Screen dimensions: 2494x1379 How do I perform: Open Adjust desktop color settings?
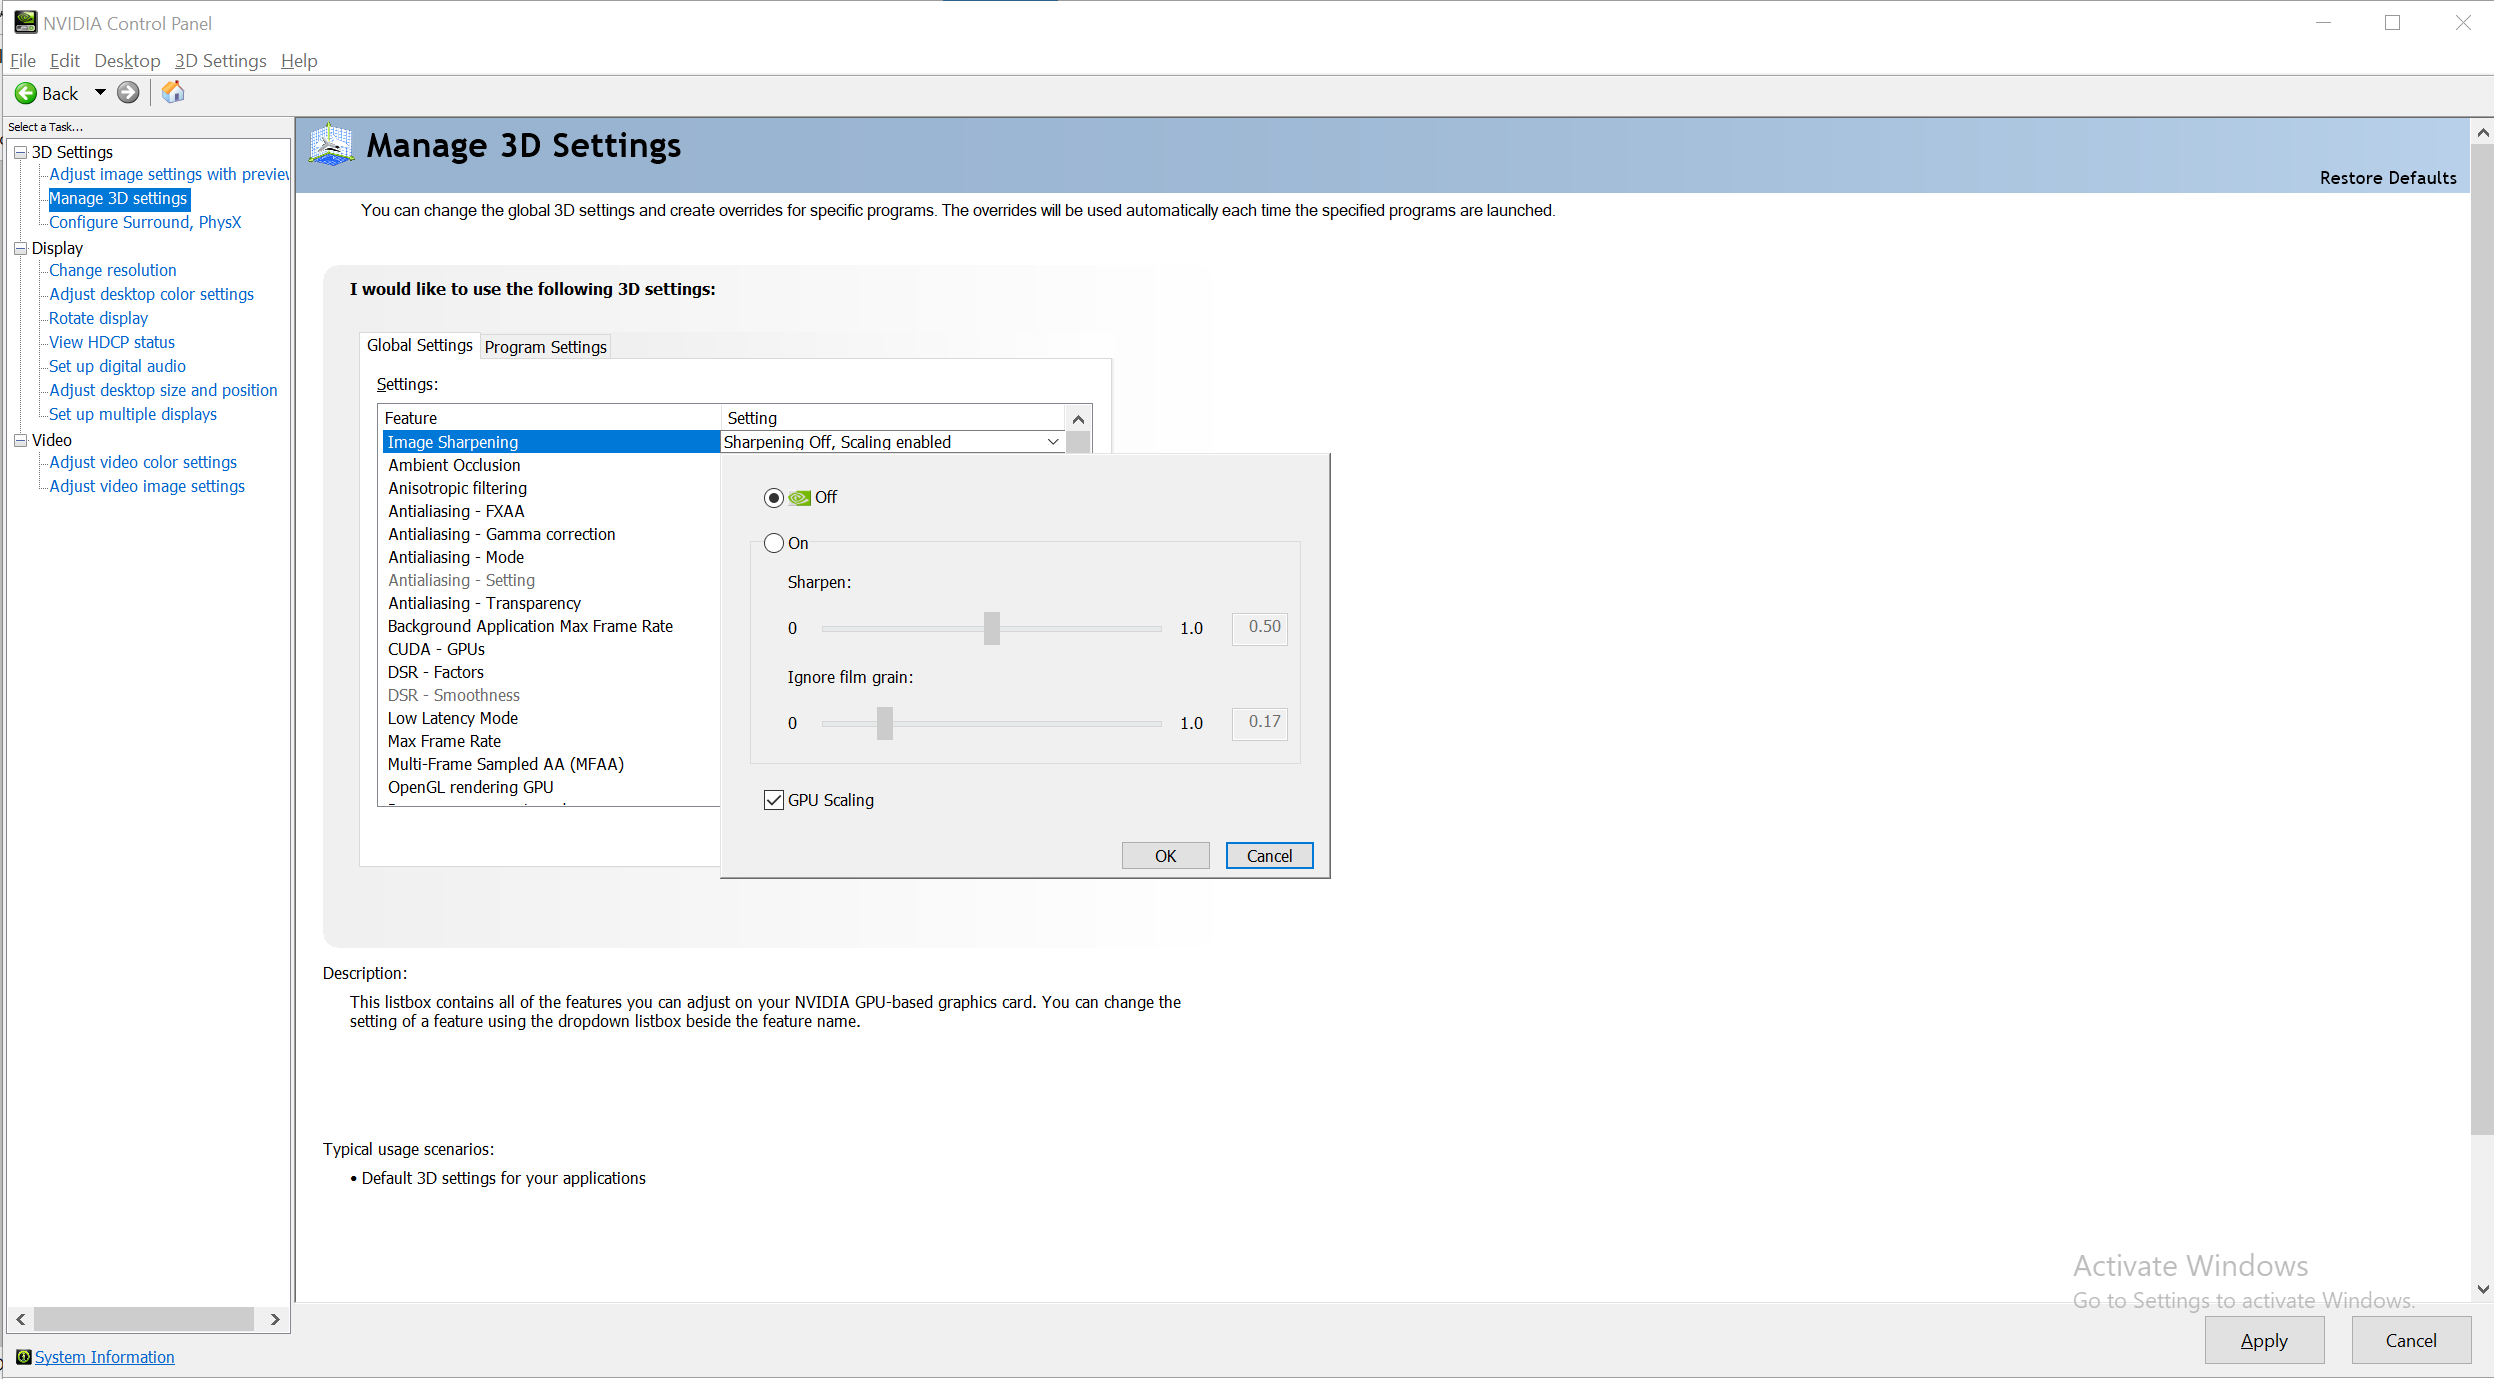pyautogui.click(x=151, y=294)
